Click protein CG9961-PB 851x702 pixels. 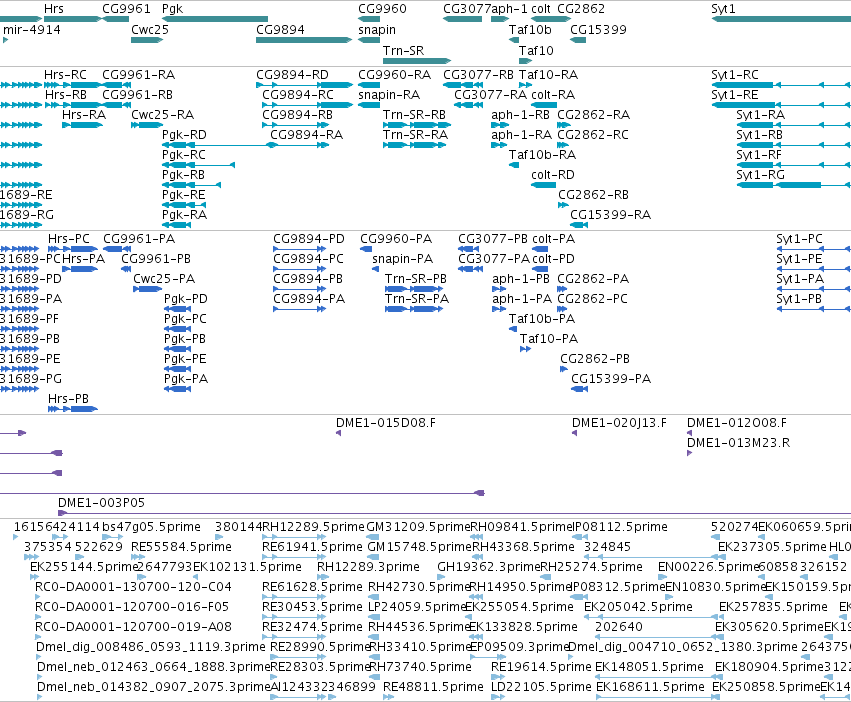click(126, 269)
